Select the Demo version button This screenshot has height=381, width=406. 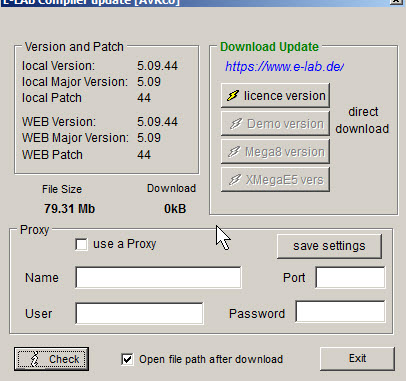[275, 124]
